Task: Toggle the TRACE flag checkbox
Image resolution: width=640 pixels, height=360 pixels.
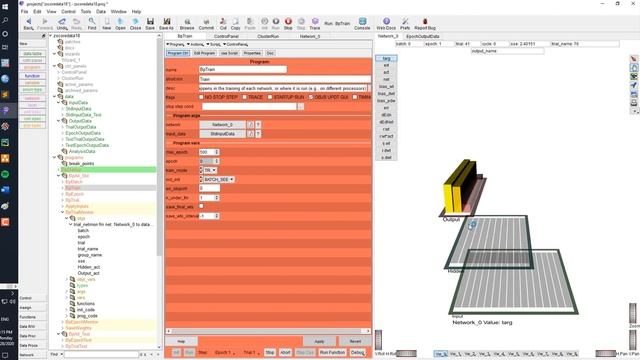Action: click(245, 97)
